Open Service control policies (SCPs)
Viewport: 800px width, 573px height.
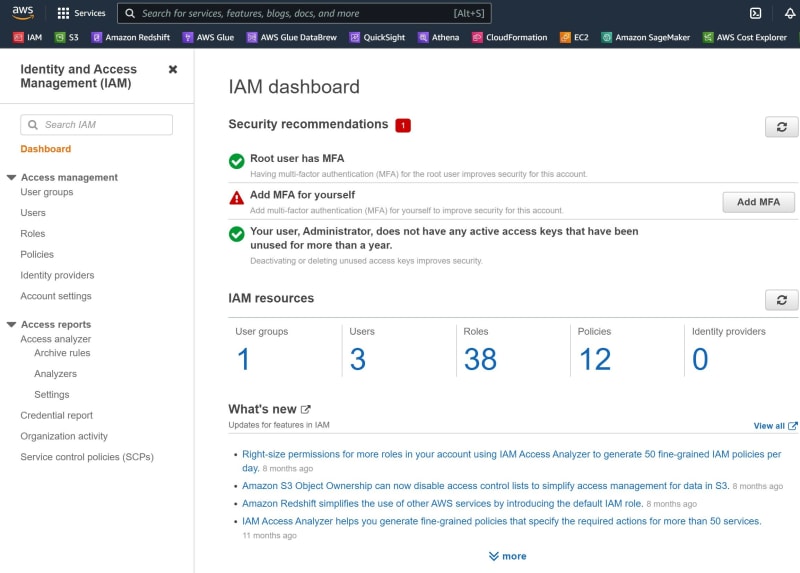coord(87,457)
